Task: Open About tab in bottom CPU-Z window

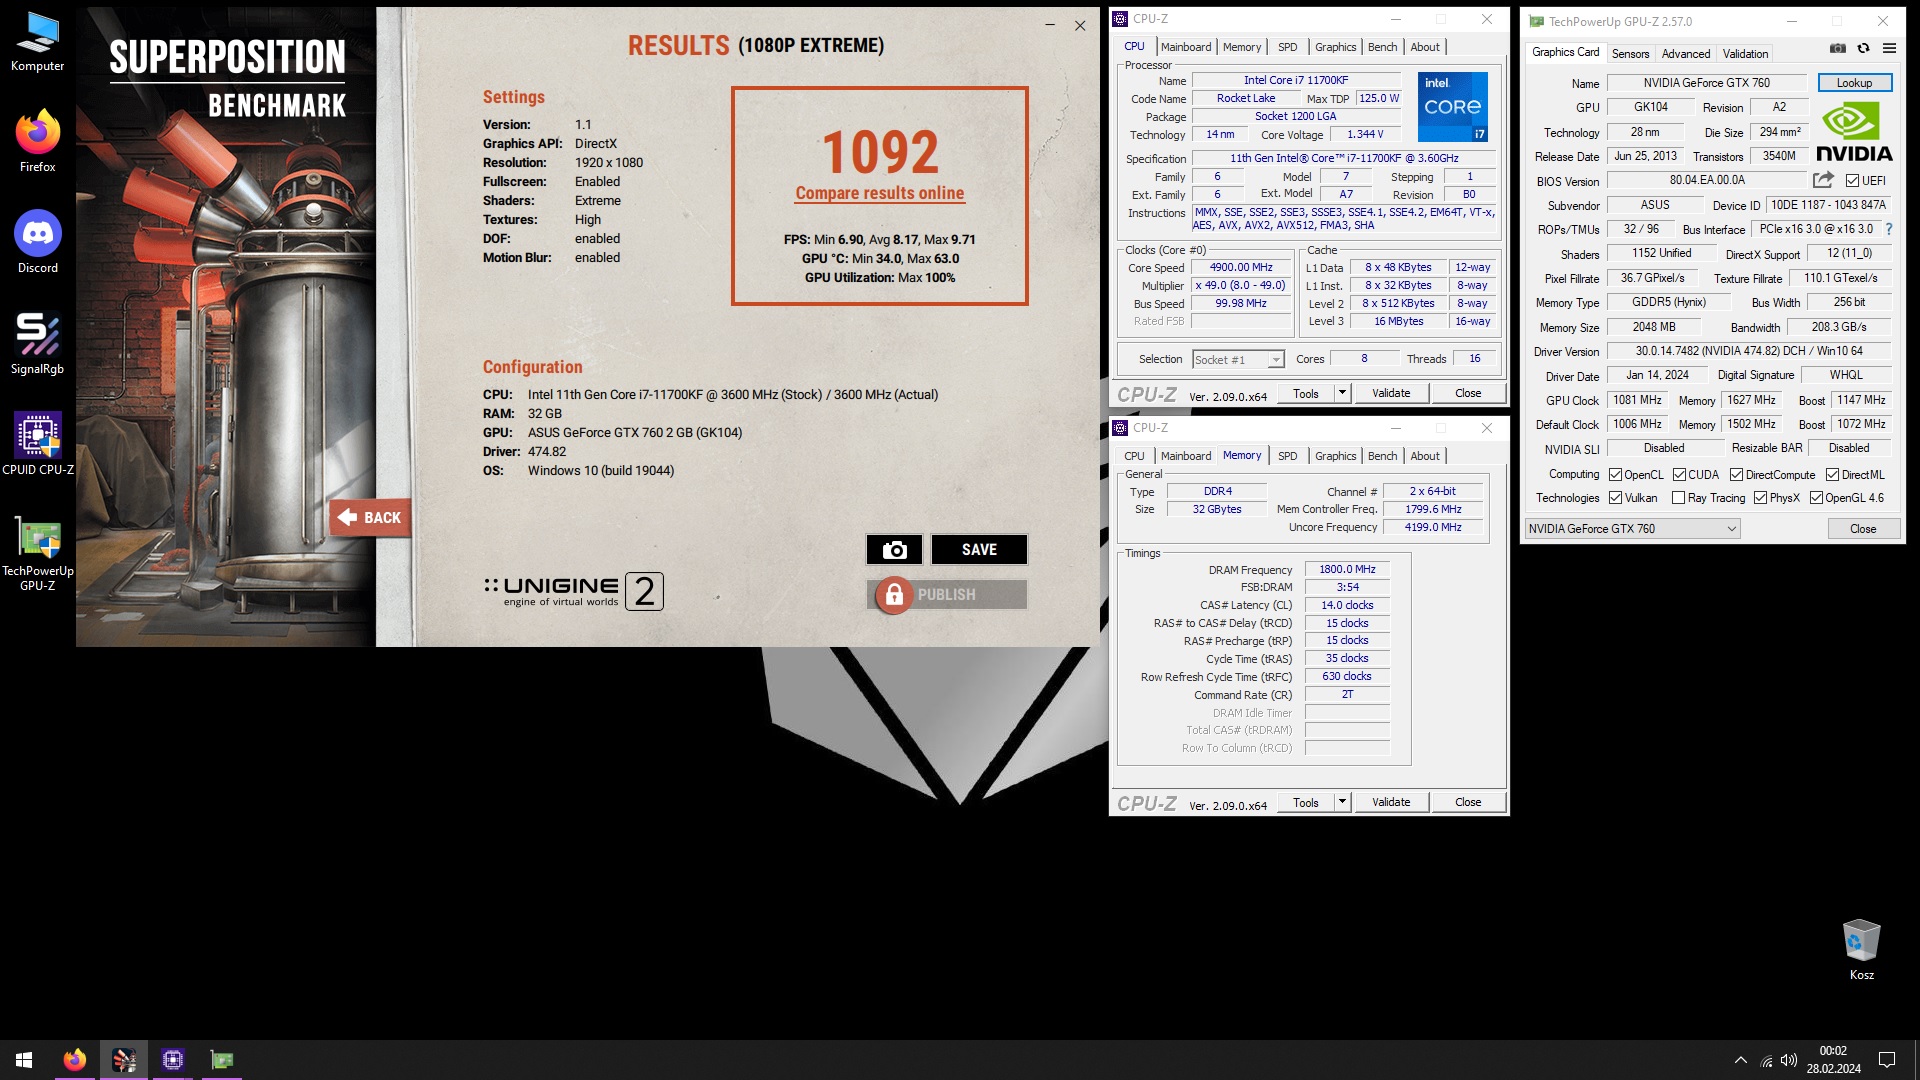Action: point(1424,456)
